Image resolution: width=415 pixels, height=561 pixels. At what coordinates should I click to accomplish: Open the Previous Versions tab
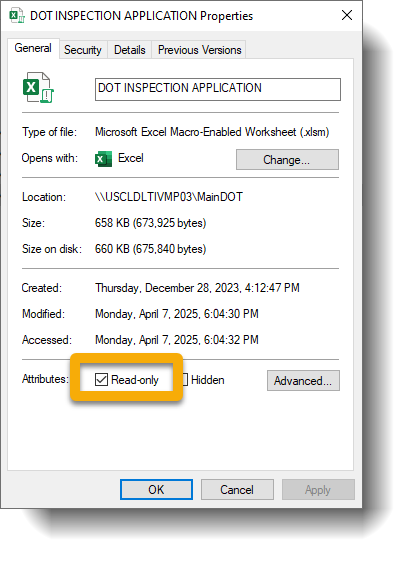(x=200, y=50)
